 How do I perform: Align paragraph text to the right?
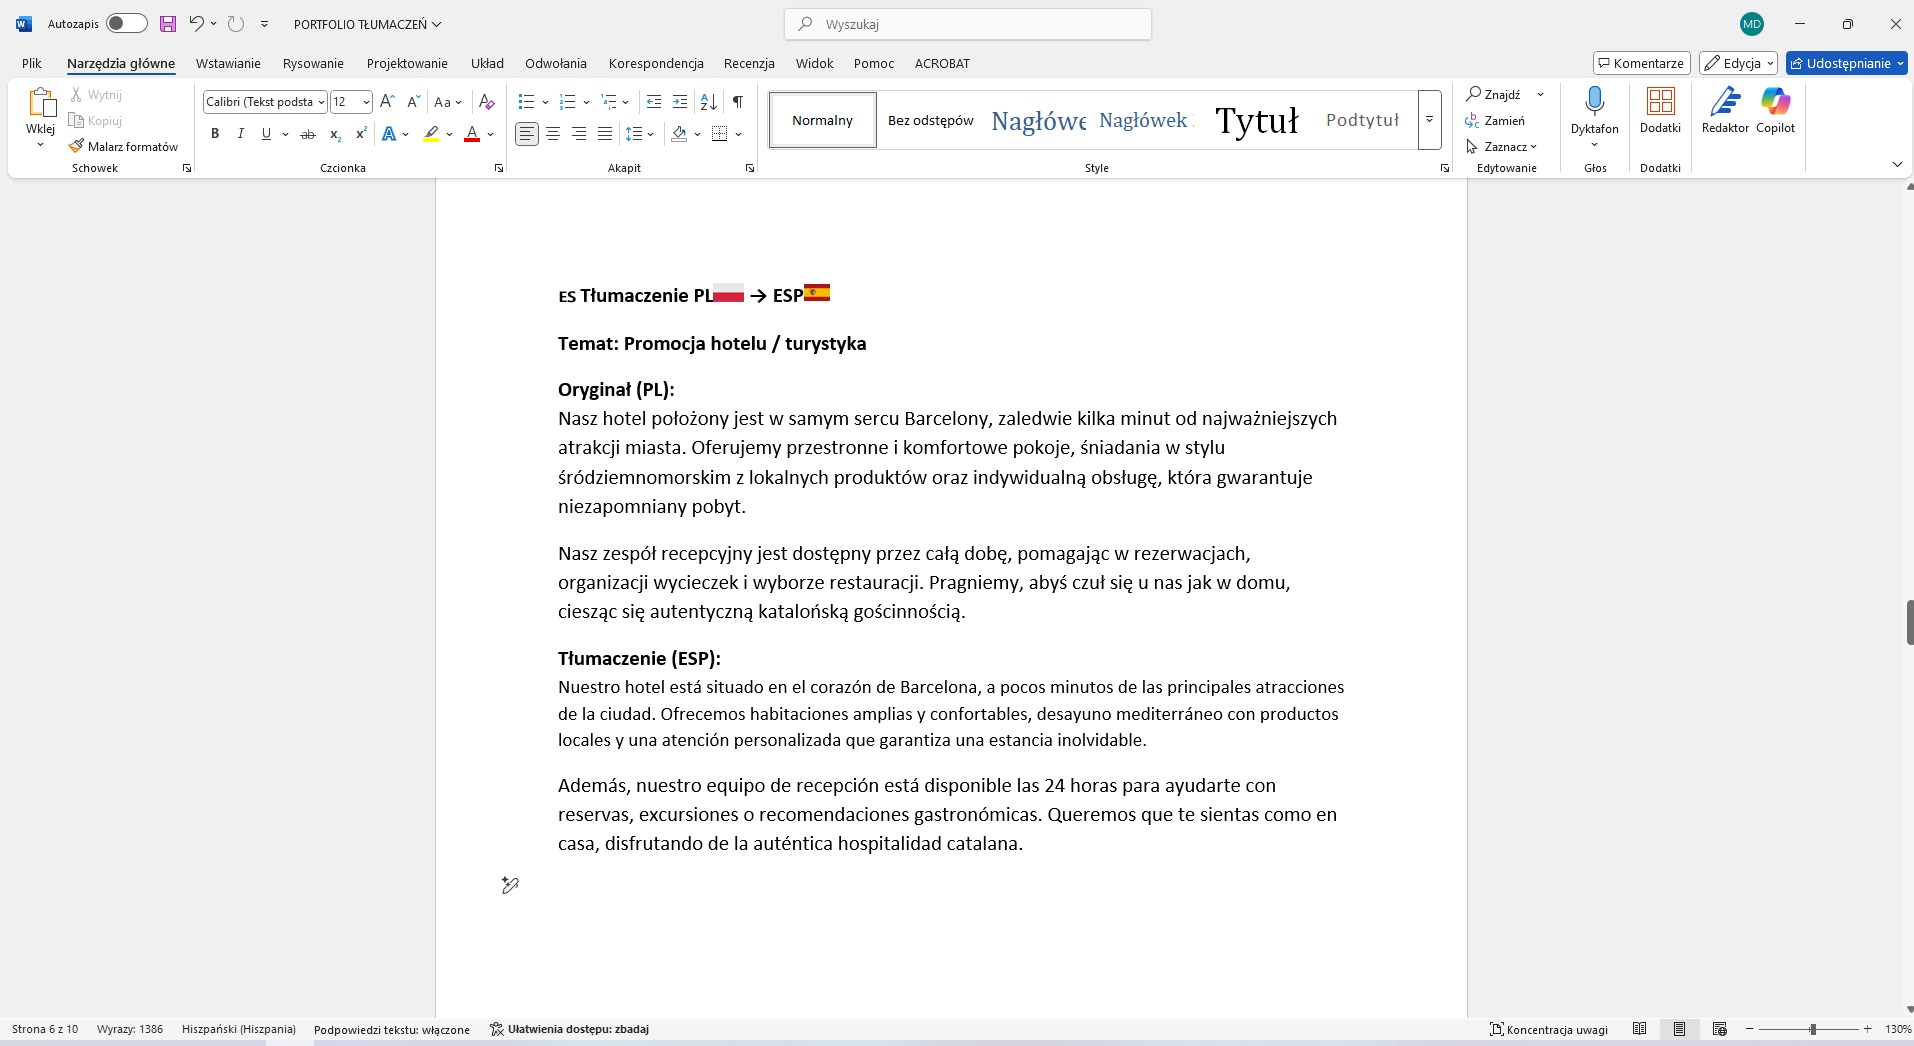(x=579, y=134)
